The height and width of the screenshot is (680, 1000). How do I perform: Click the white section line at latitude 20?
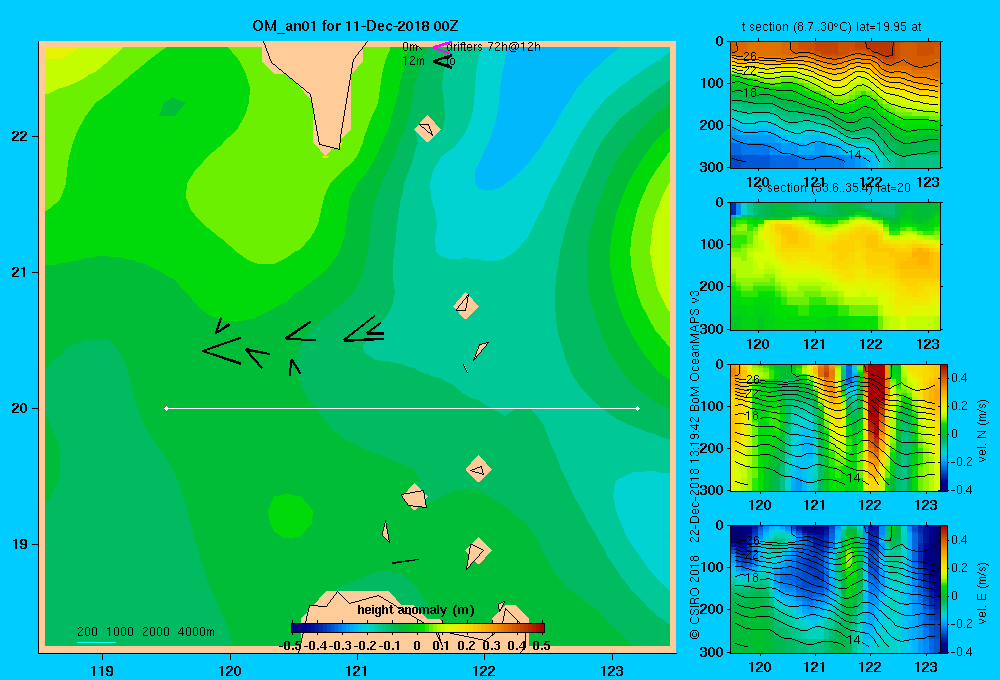402,408
